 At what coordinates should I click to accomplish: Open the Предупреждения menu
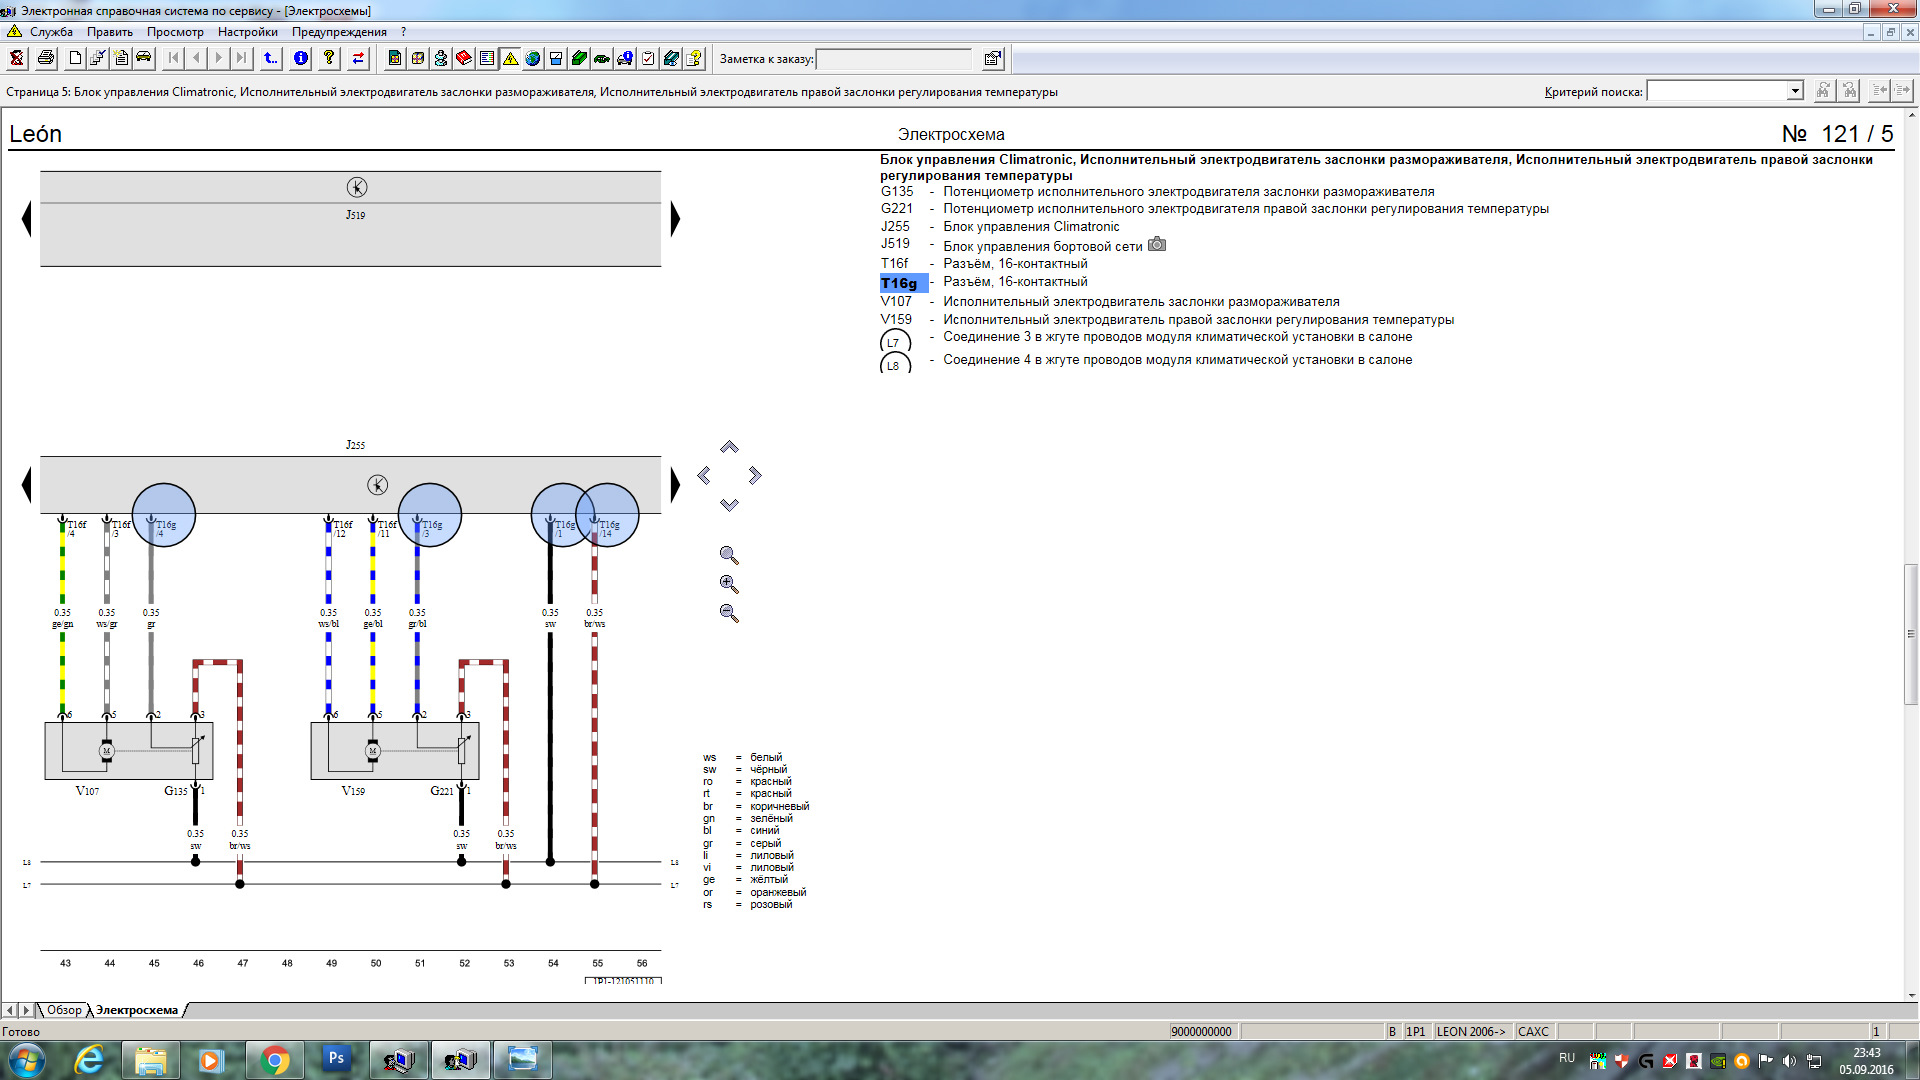(x=339, y=31)
